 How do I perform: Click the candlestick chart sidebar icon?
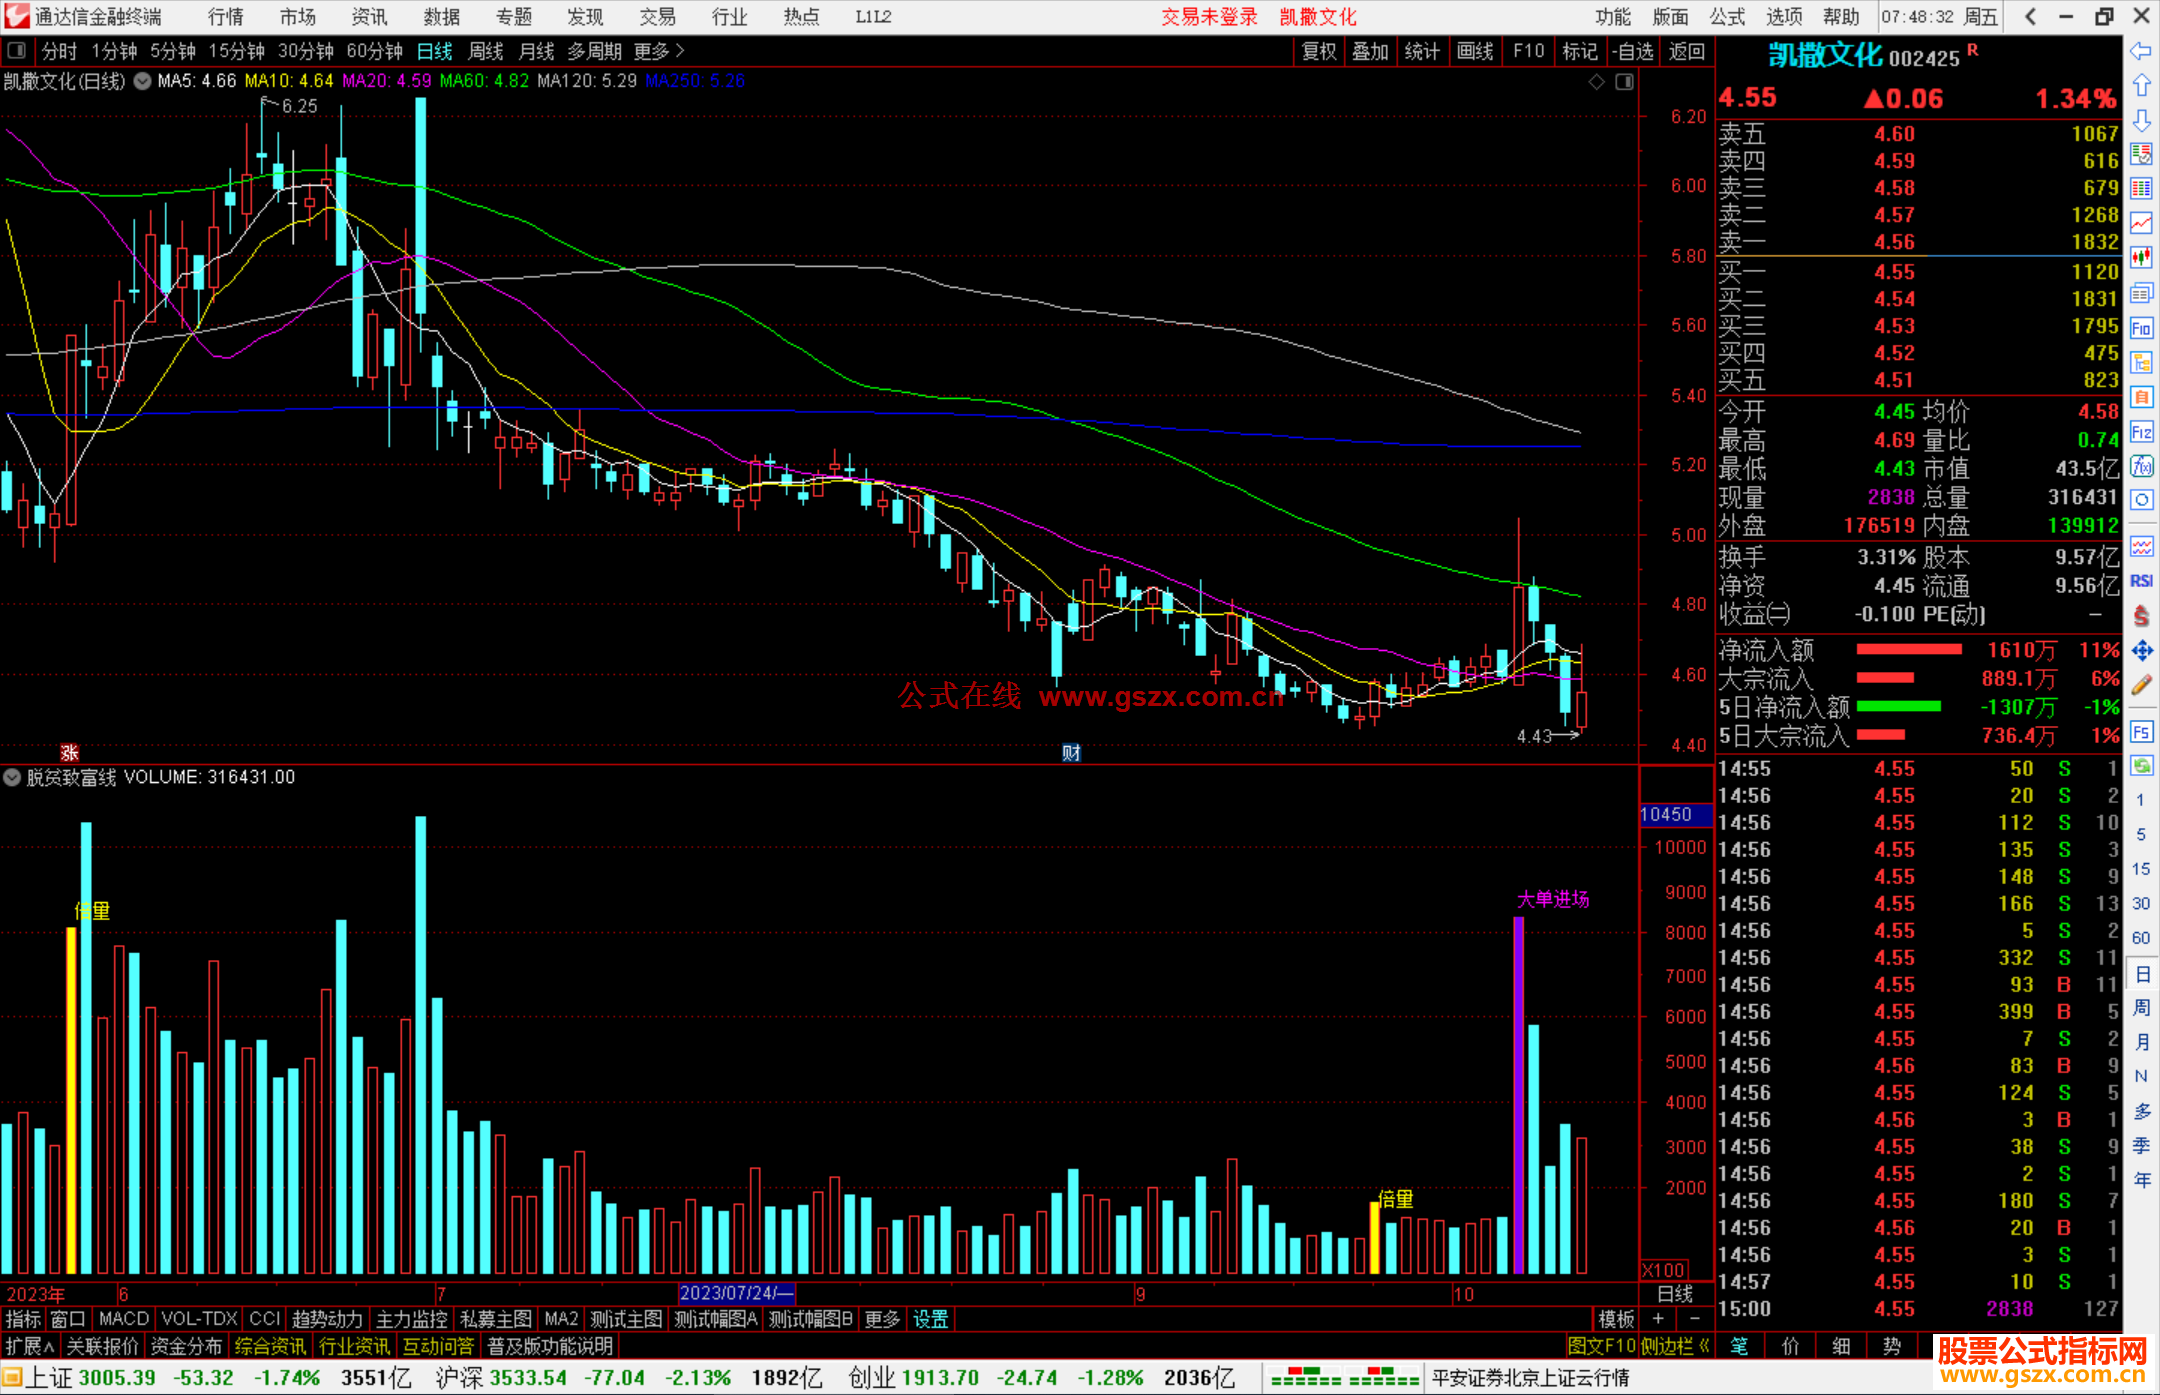2141,257
